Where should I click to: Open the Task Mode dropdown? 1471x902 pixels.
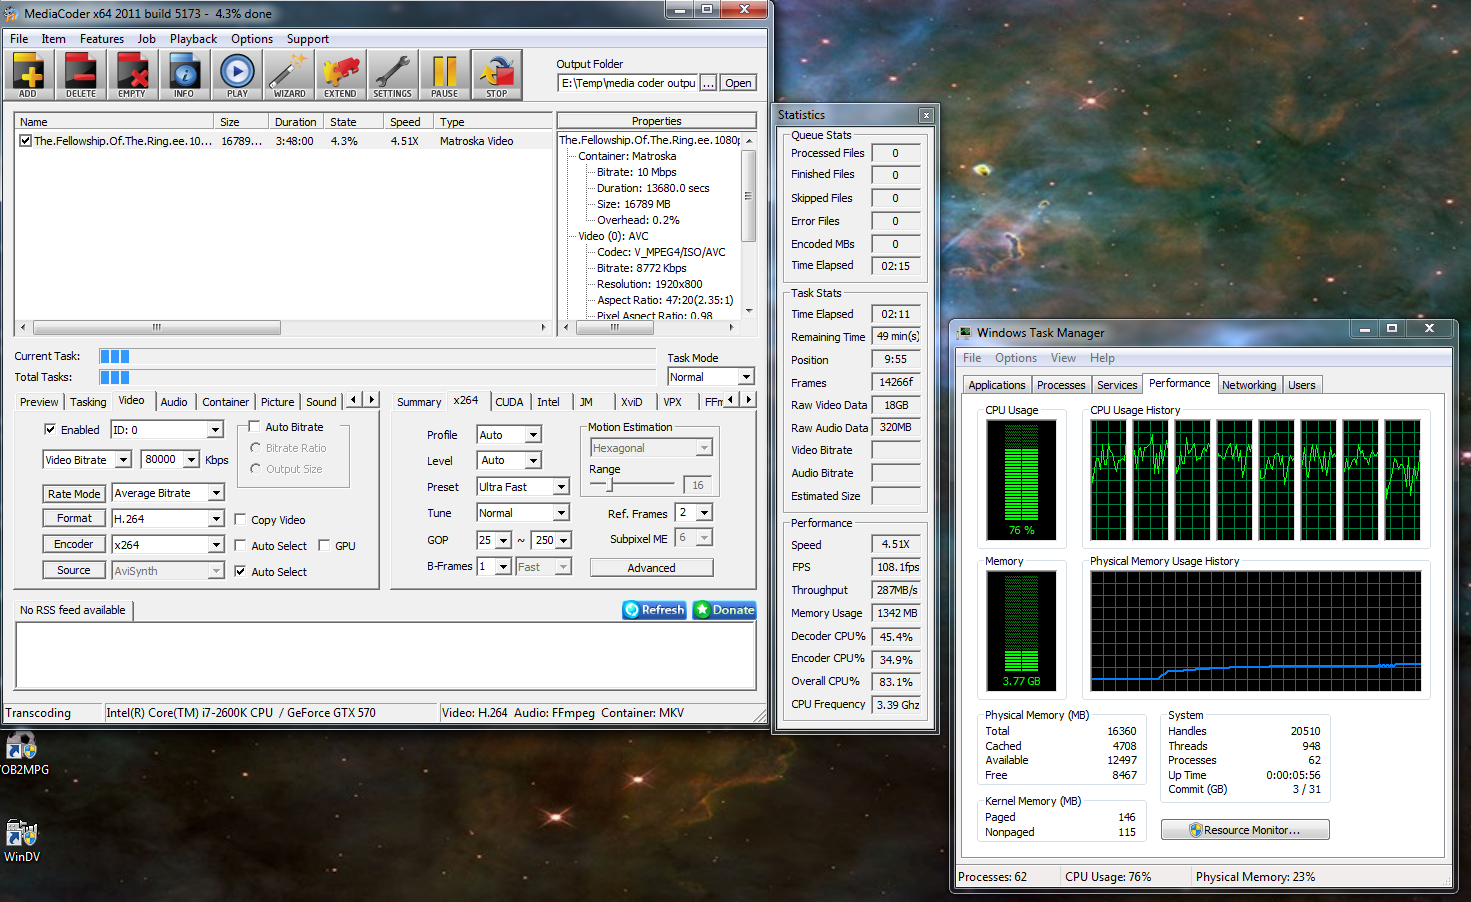click(746, 377)
